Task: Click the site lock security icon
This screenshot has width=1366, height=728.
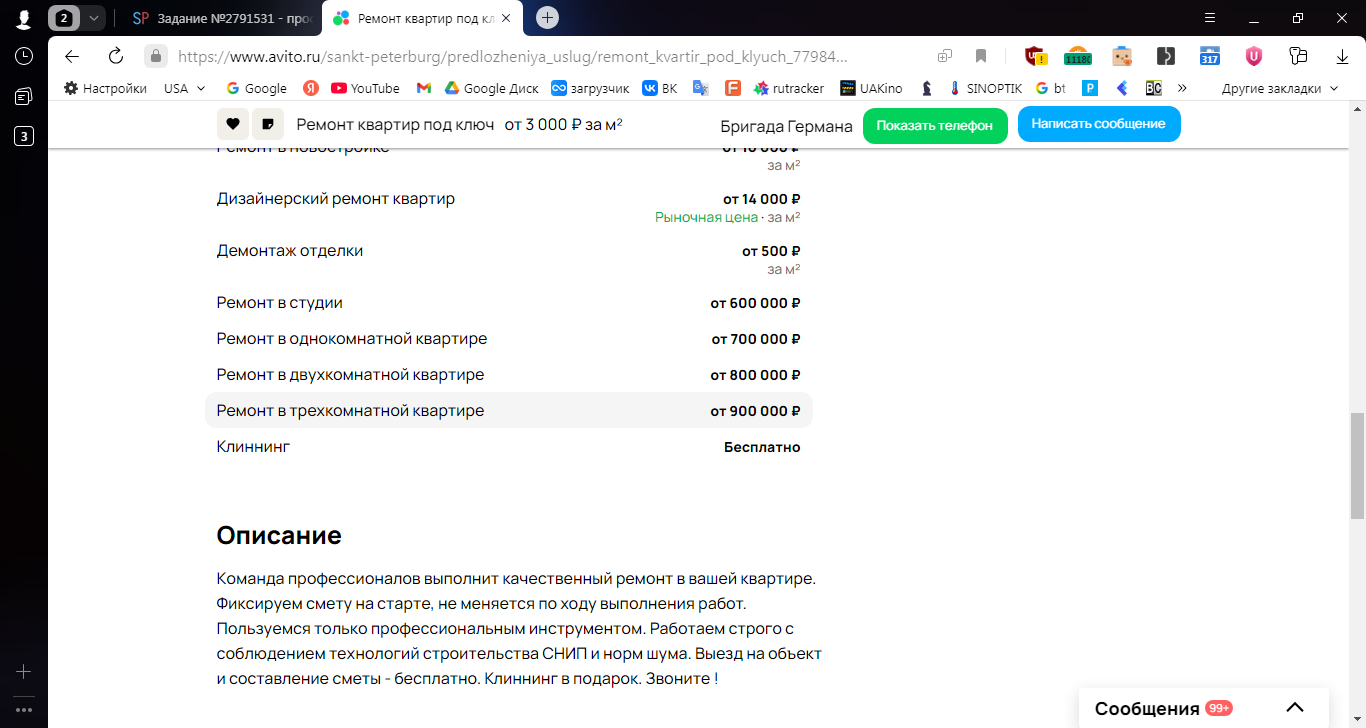Action: pos(155,56)
